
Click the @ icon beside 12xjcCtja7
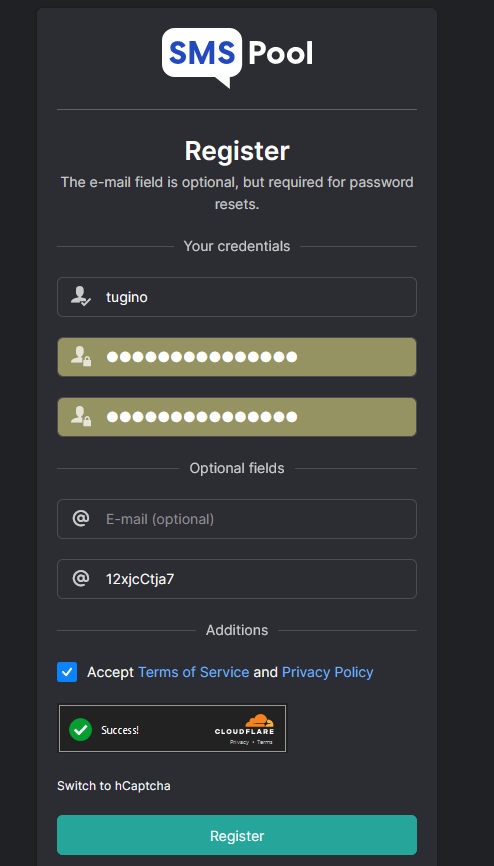(x=81, y=578)
